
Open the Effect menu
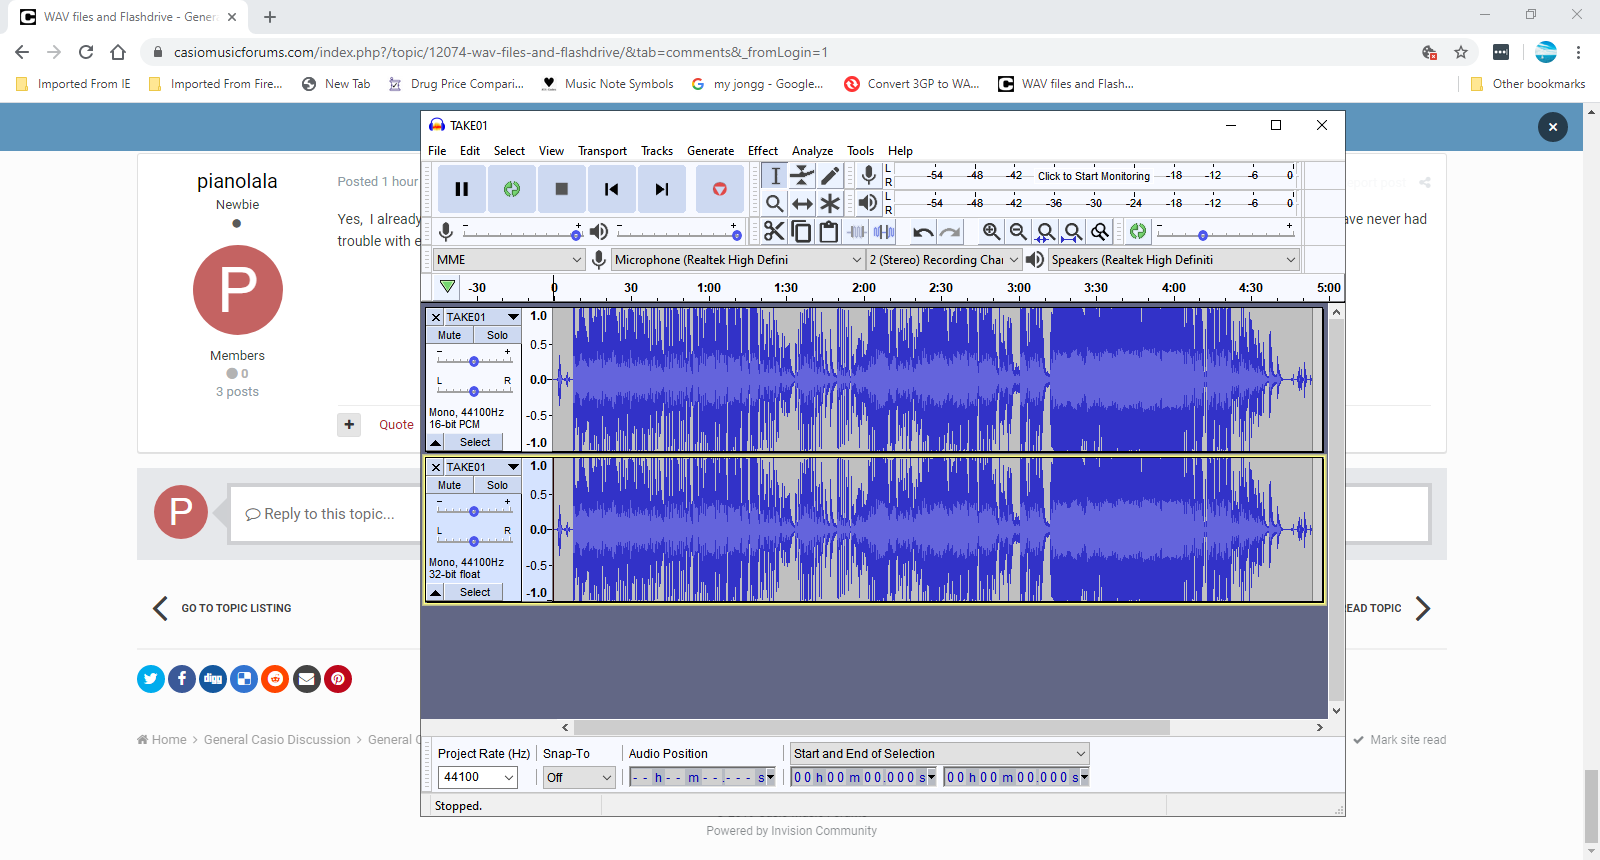point(763,151)
